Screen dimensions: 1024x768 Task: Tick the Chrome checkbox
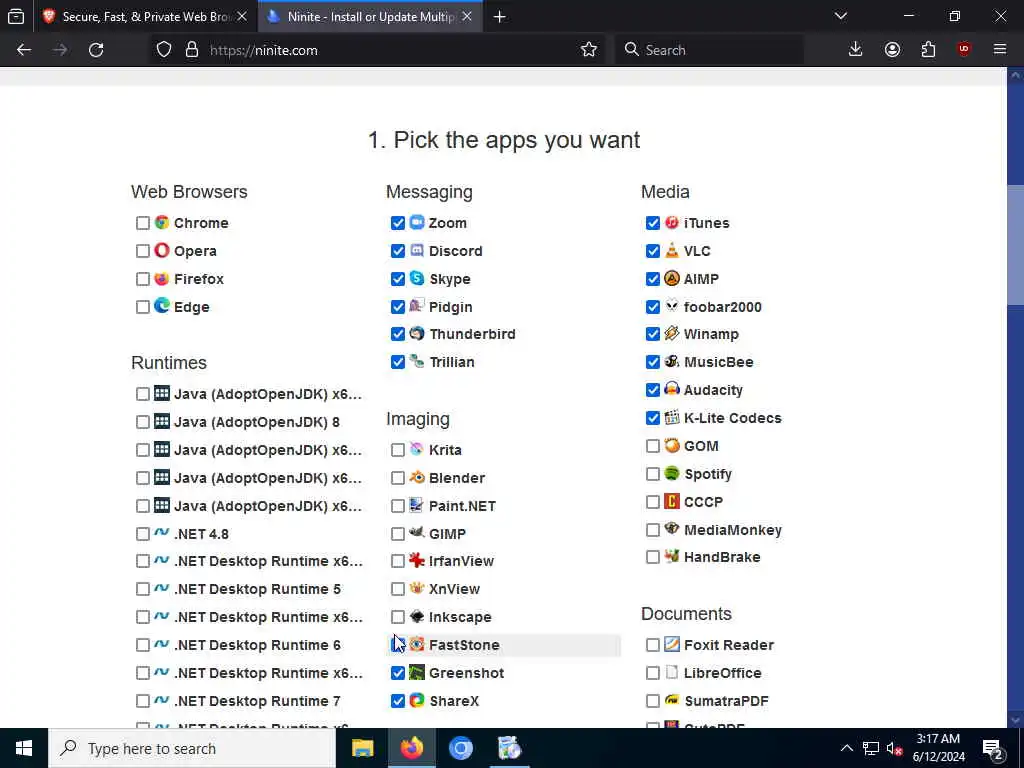tap(143, 223)
